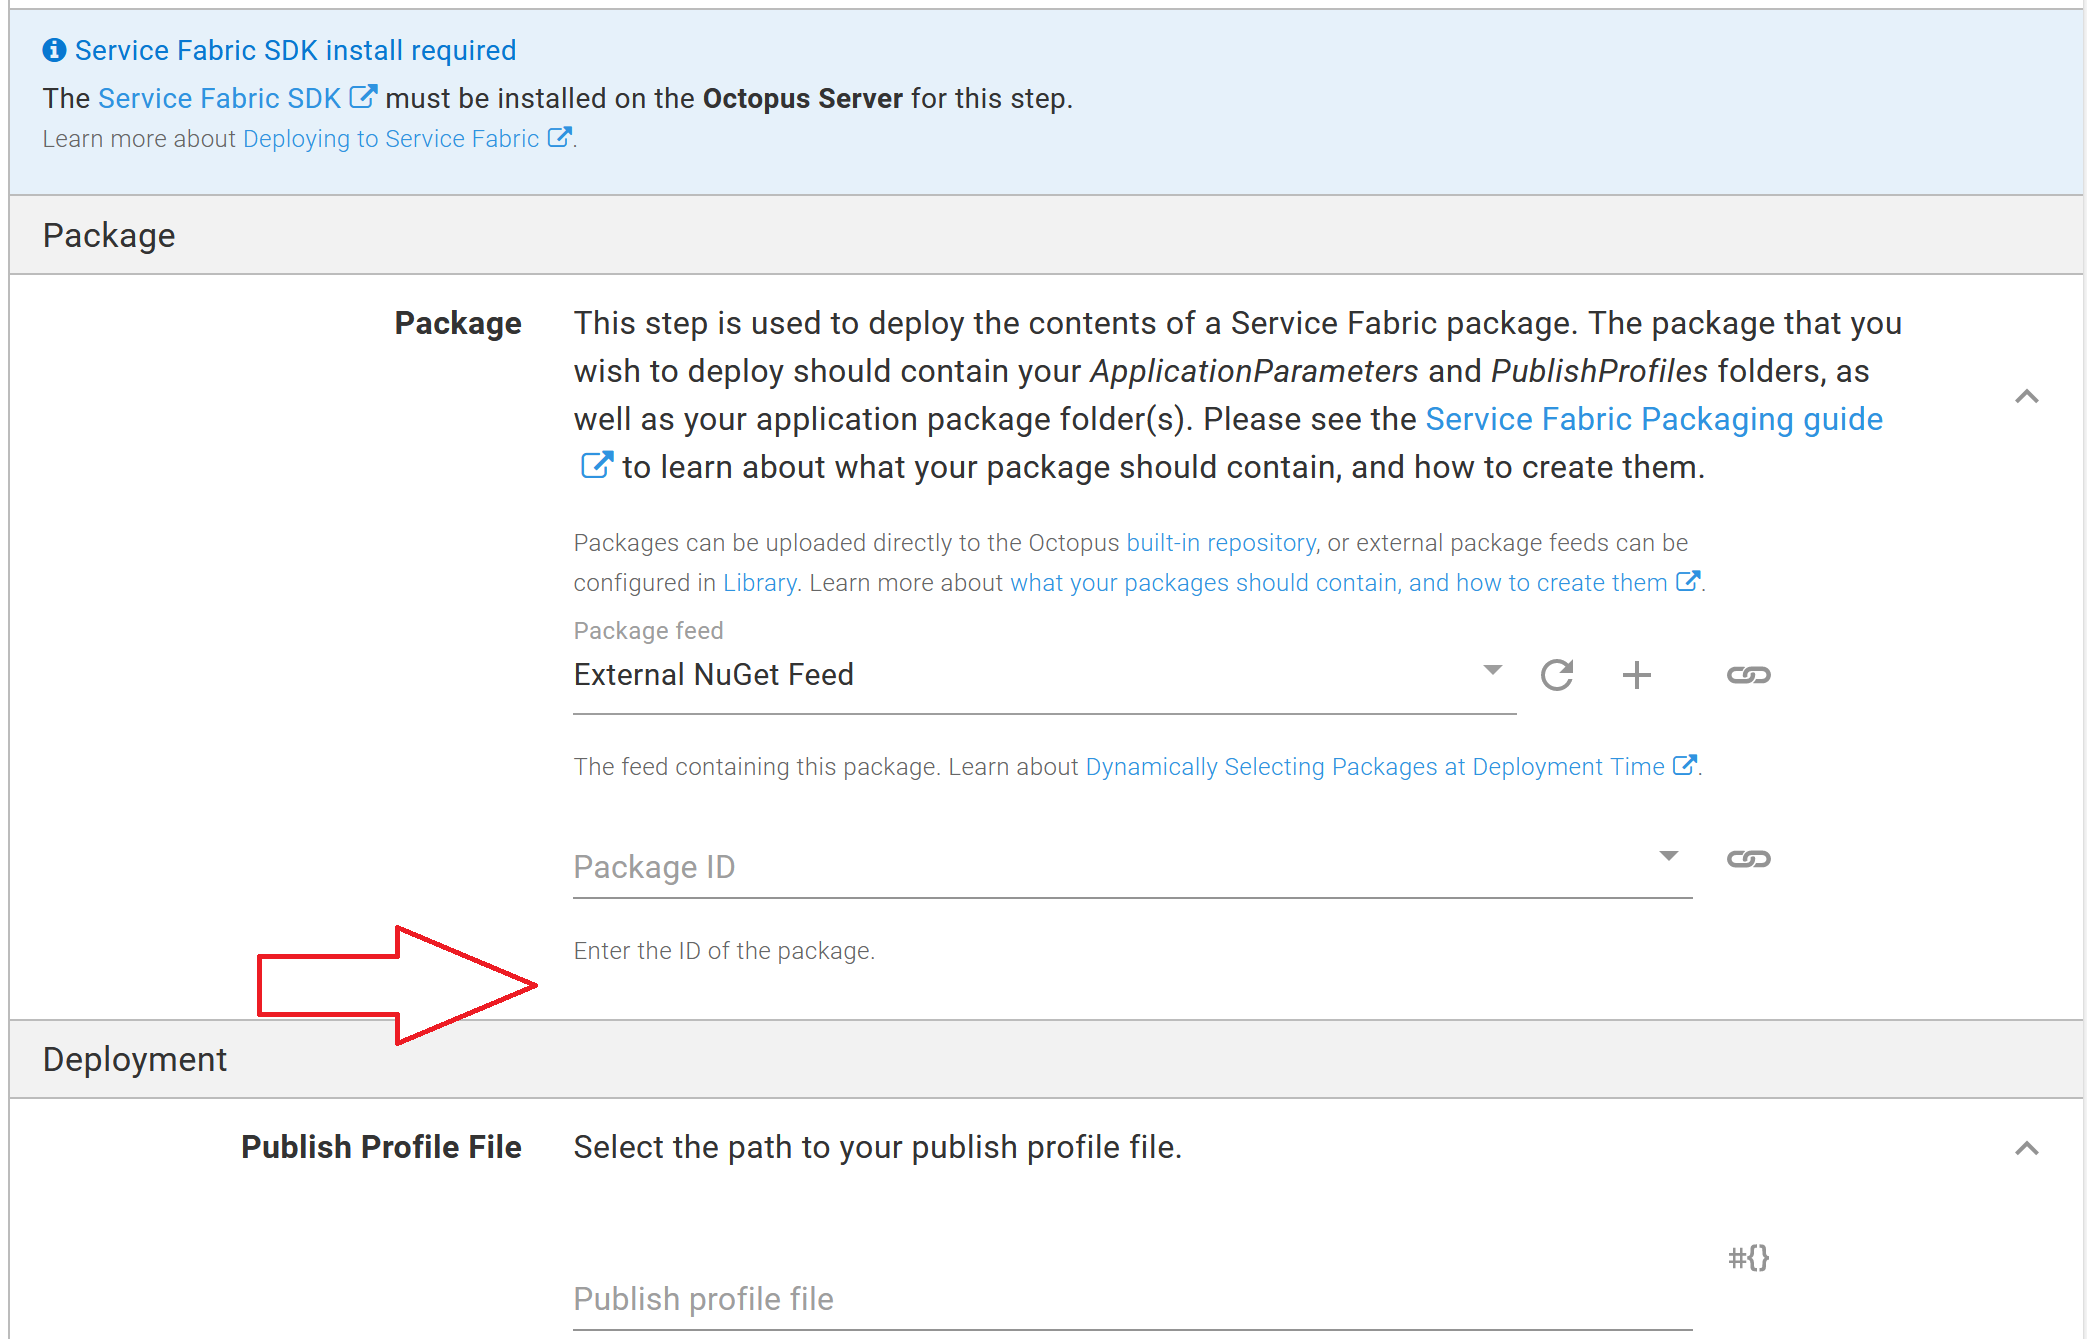Screen dimensions: 2087x1339
Task: Click the info icon in the SDK banner
Action: (53, 49)
